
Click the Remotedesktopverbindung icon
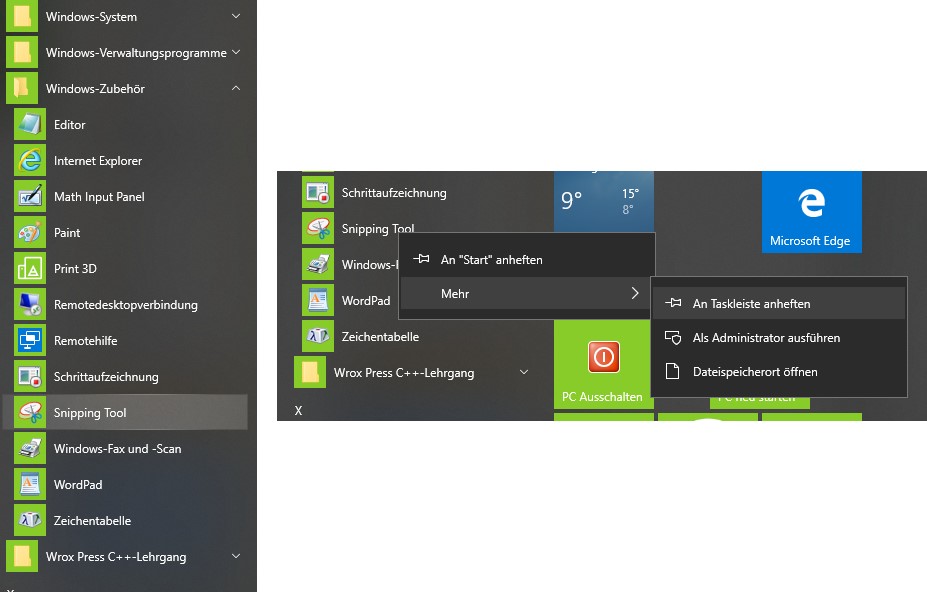(x=30, y=305)
